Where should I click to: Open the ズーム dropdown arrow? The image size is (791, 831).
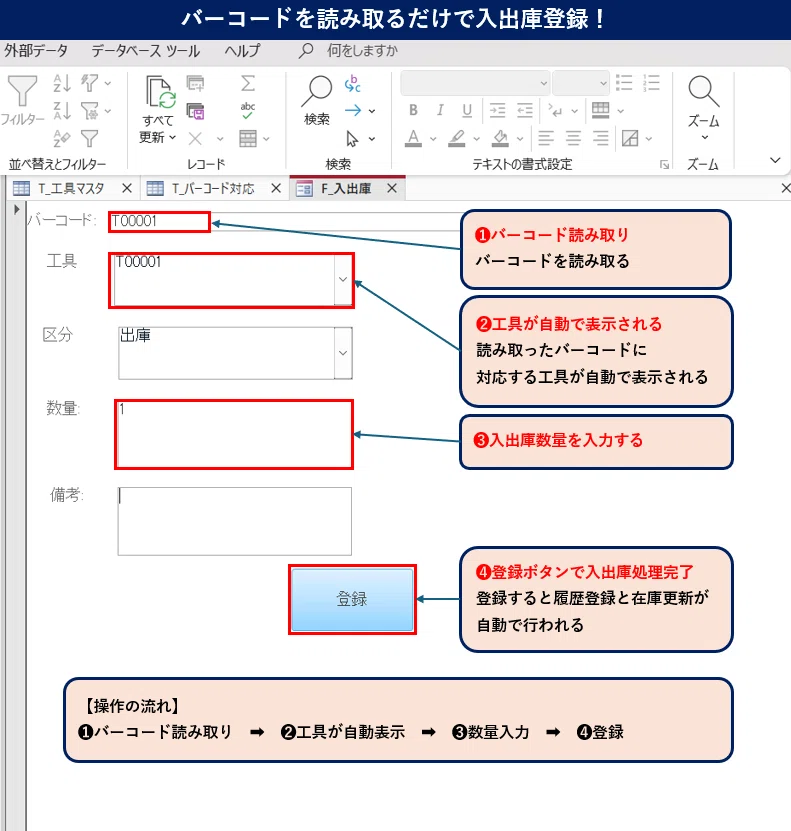(x=705, y=137)
